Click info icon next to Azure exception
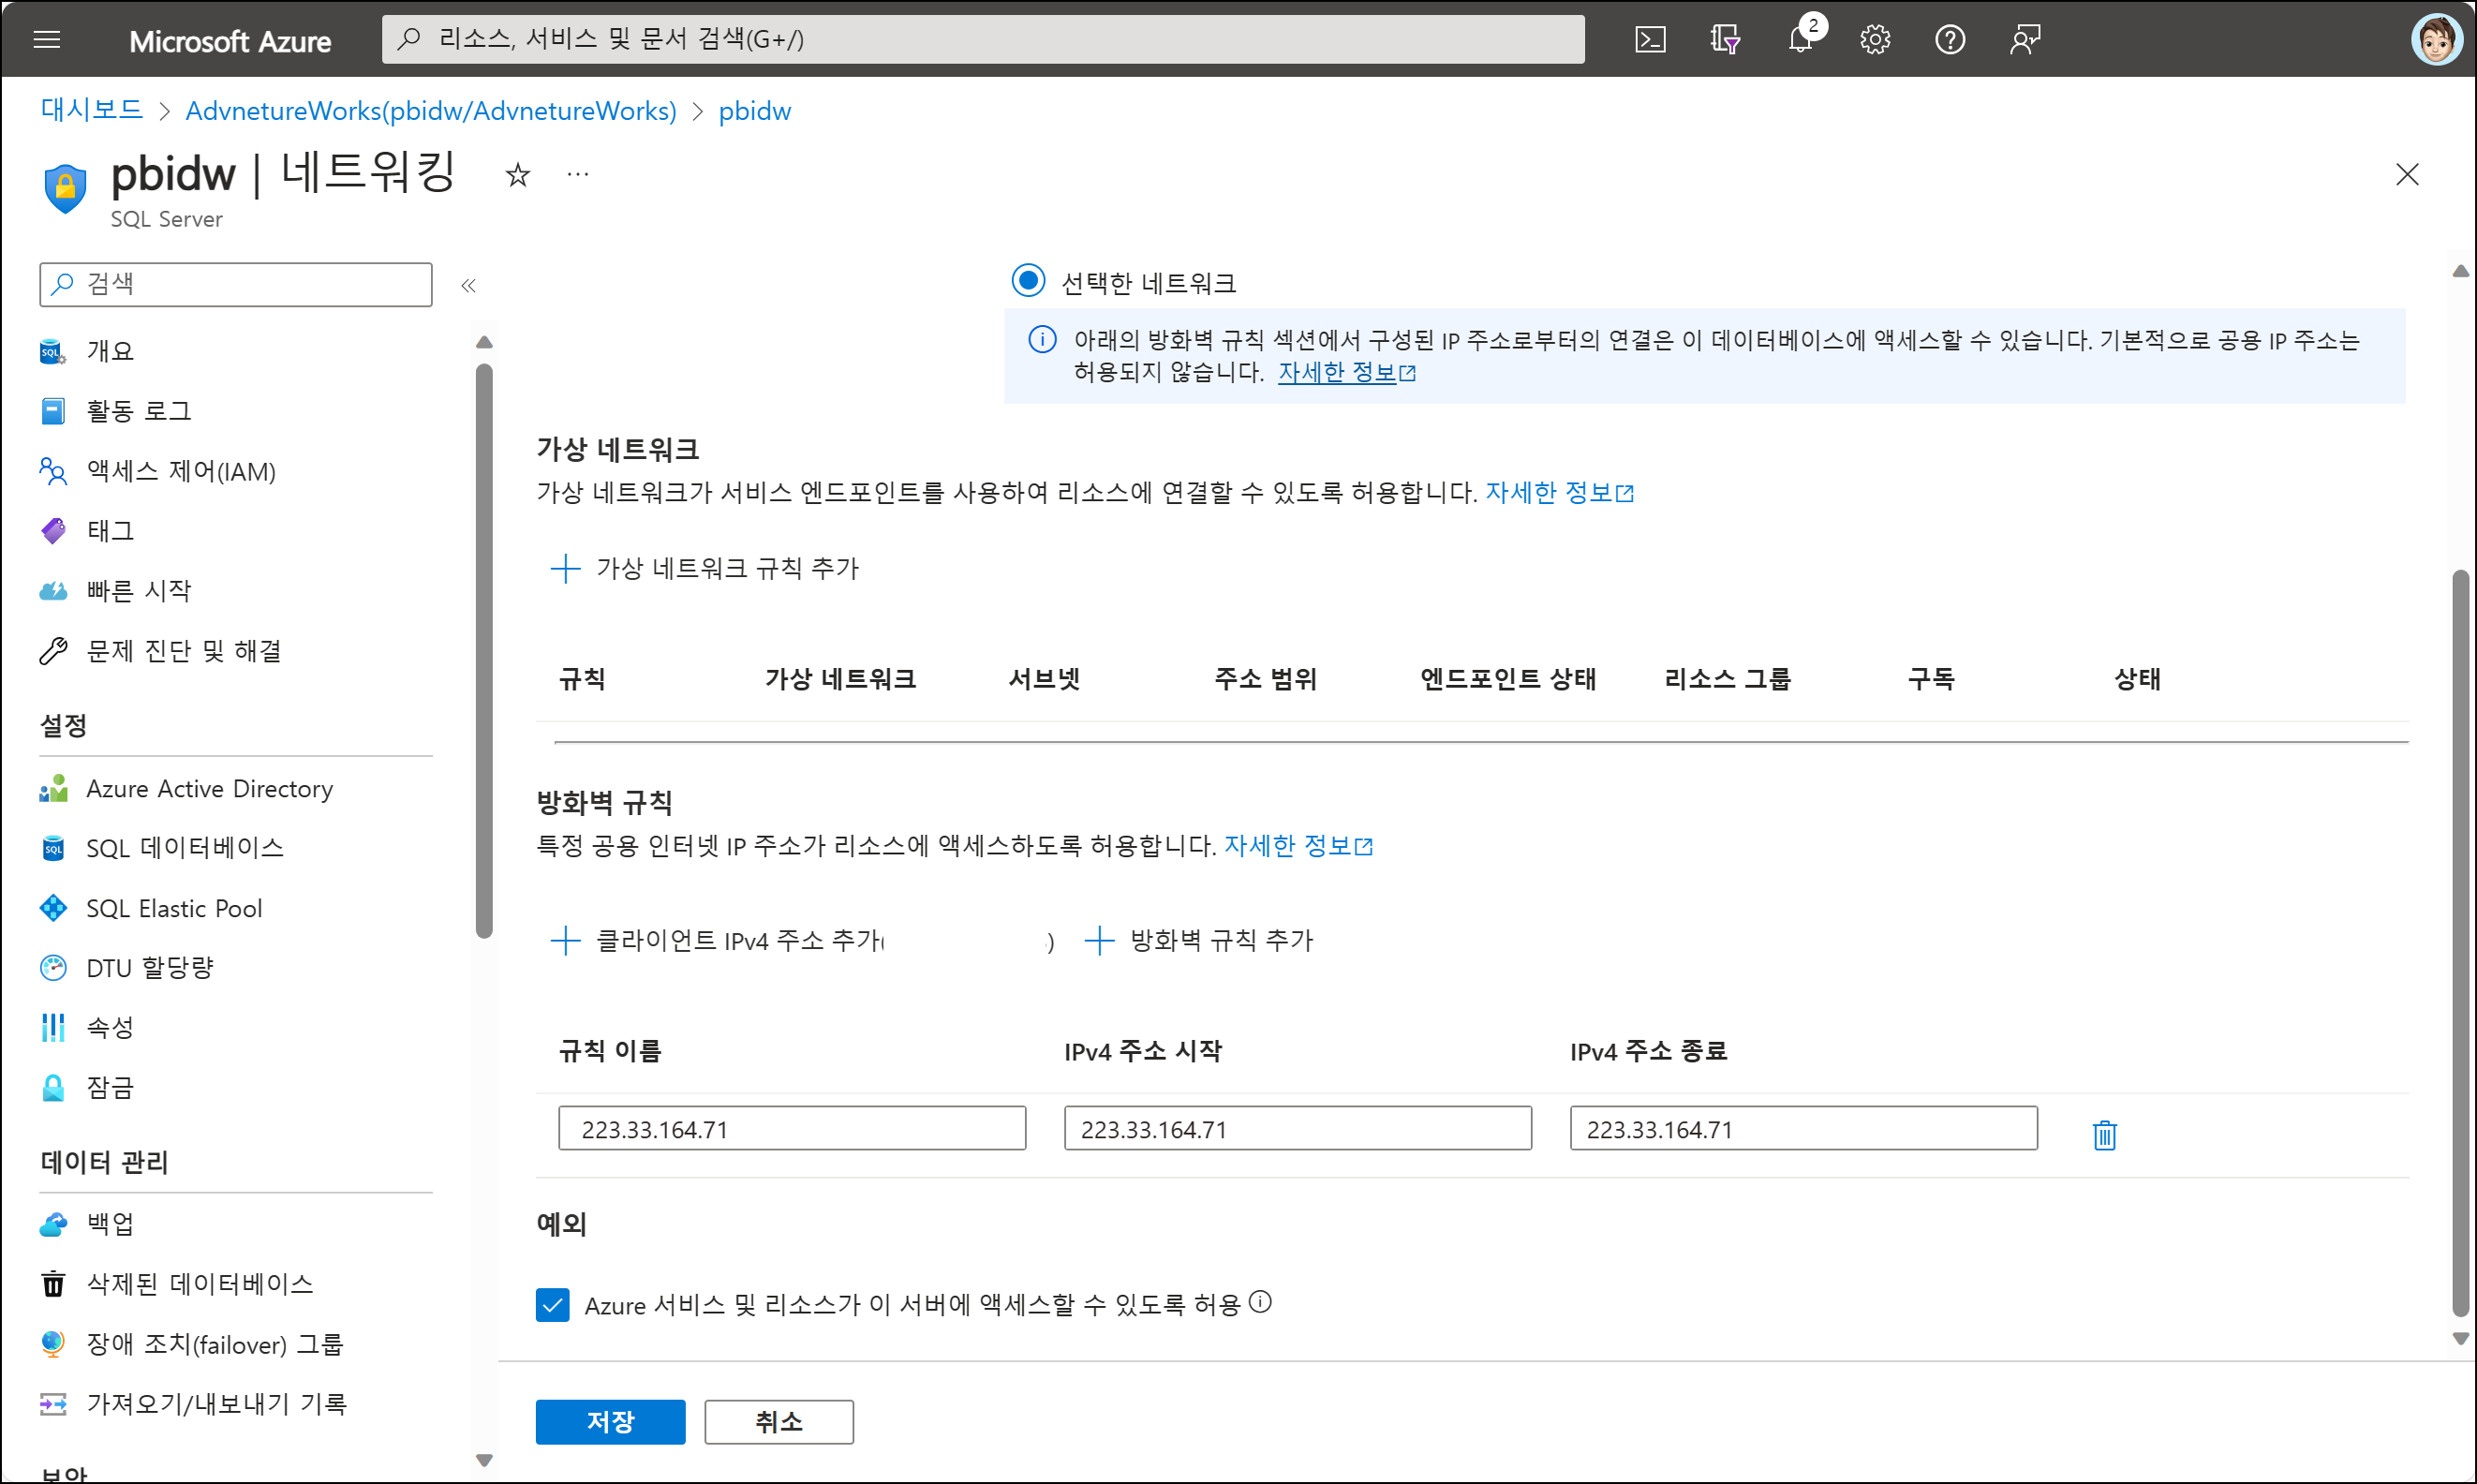This screenshot has width=2477, height=1484. pos(1261,1301)
